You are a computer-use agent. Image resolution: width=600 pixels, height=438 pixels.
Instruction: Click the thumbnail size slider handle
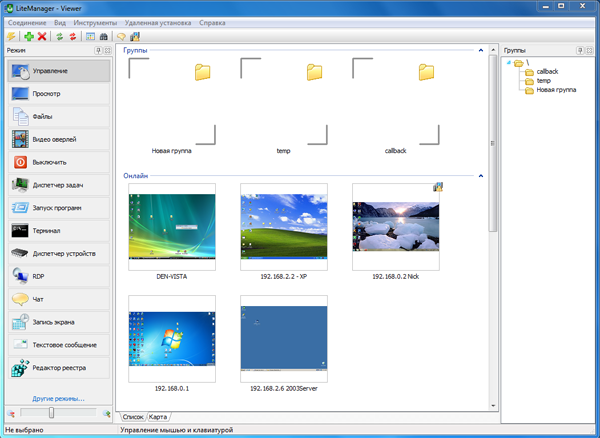tap(51, 412)
